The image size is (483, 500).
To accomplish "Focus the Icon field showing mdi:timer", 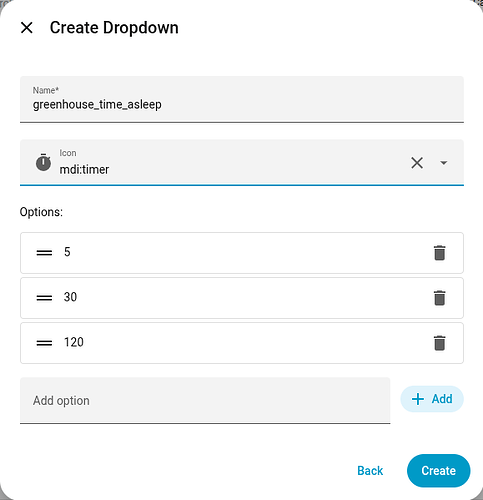I will point(230,163).
